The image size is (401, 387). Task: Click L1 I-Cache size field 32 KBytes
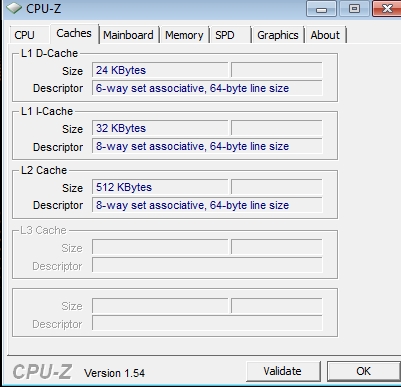pos(160,128)
